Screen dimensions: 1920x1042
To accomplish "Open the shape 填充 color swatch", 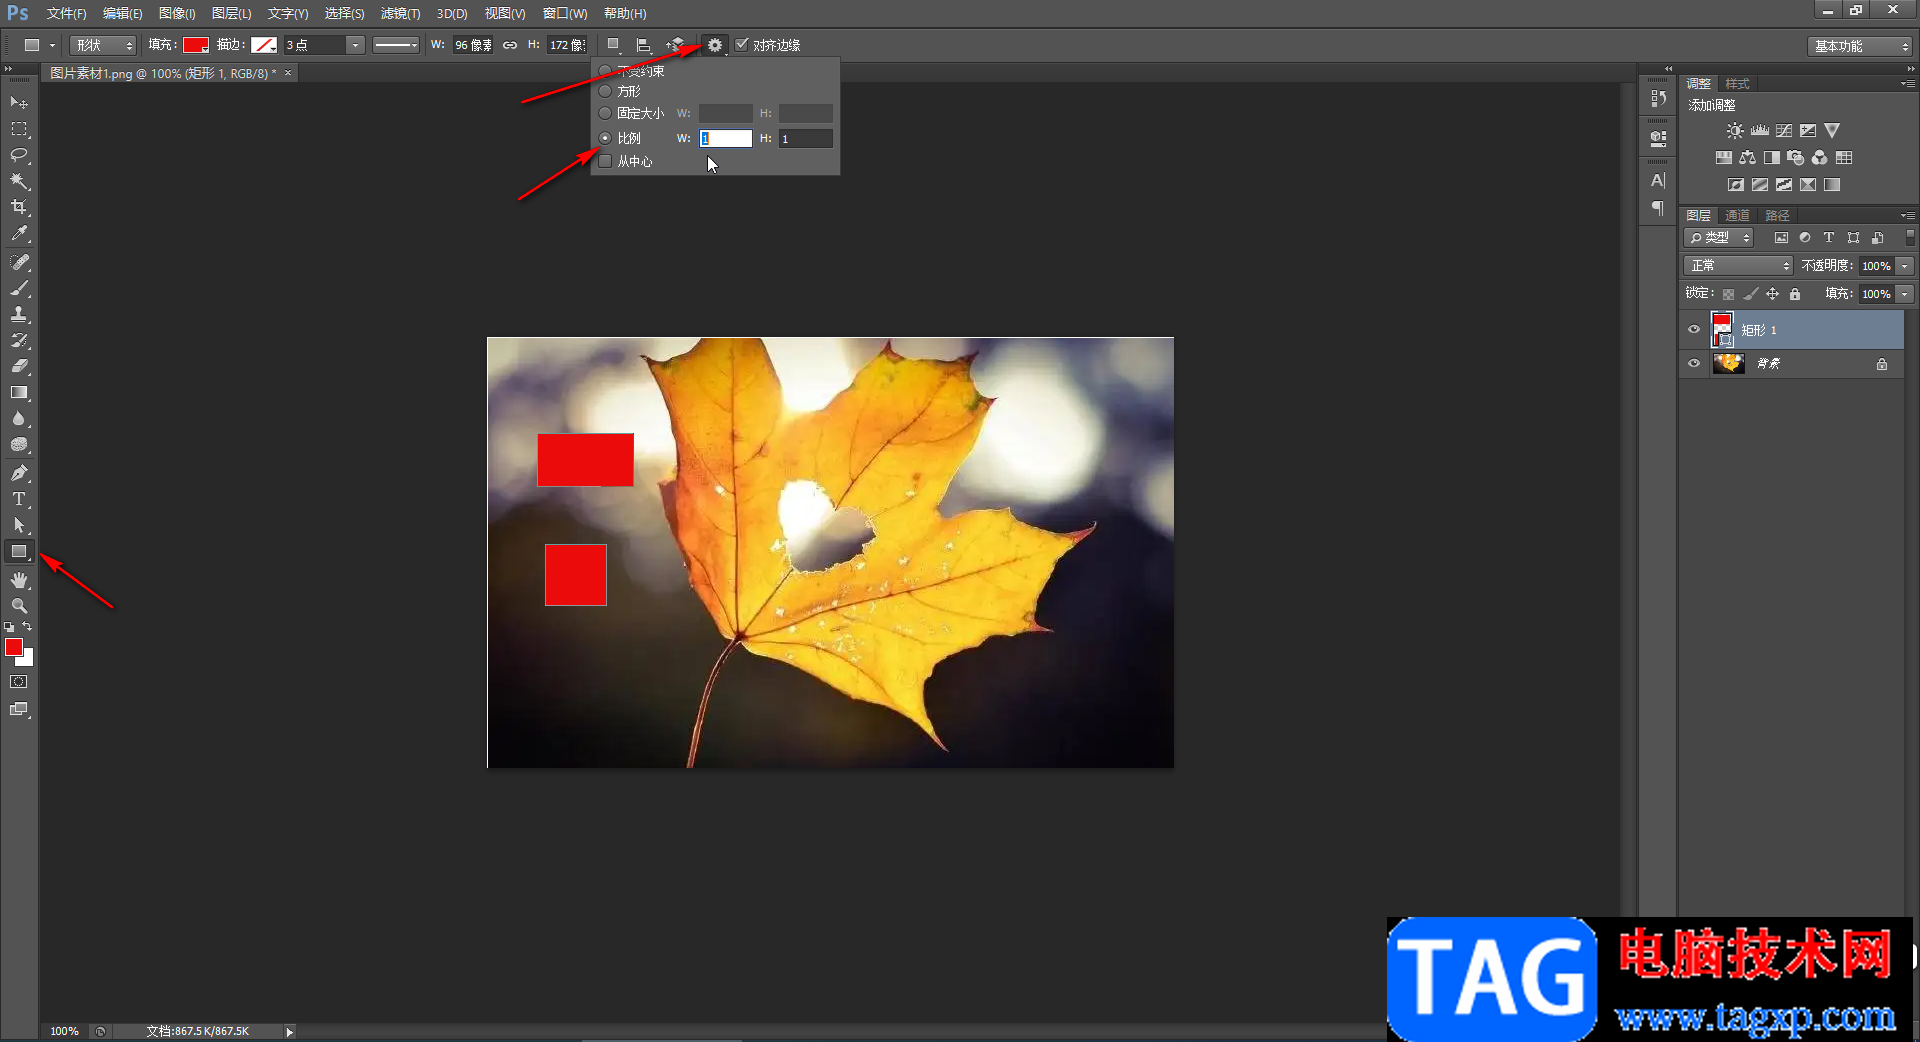I will coord(195,45).
